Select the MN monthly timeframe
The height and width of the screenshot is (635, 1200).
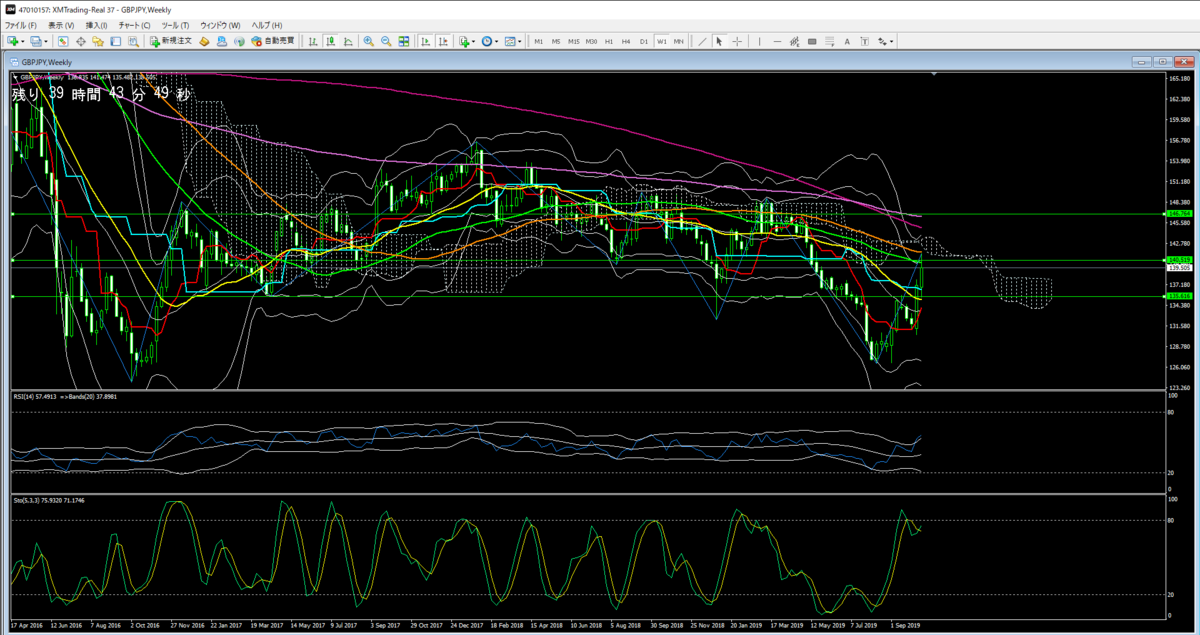coord(679,41)
